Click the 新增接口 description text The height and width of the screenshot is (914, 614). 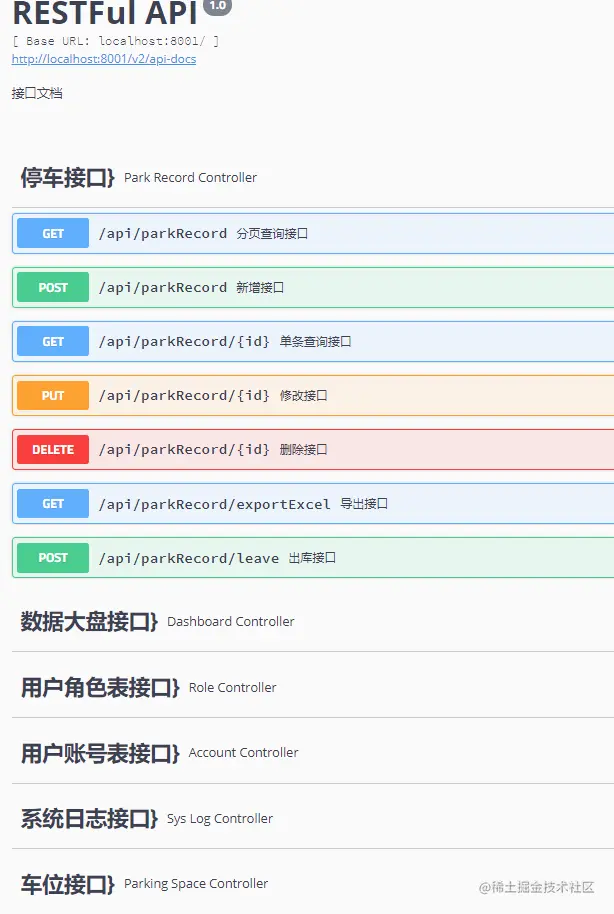(x=260, y=288)
